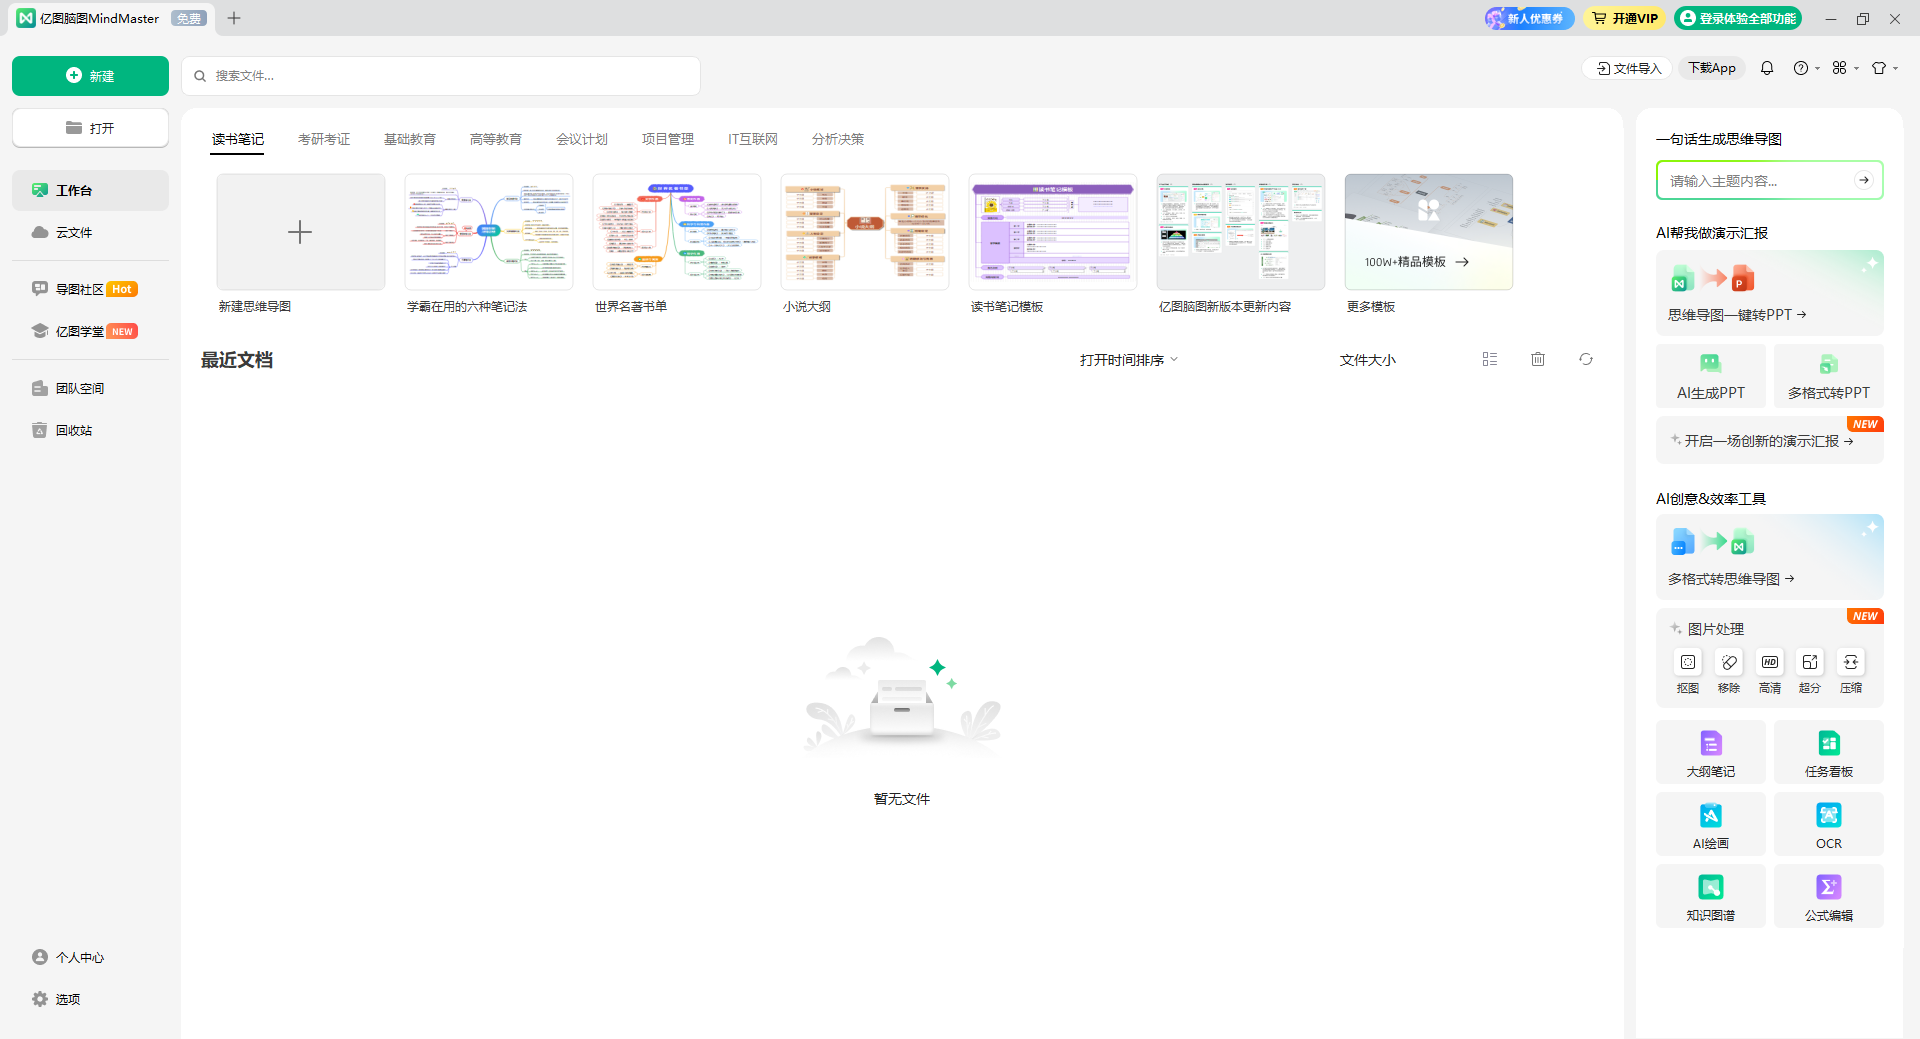Click the OCR tool icon
The height and width of the screenshot is (1039, 1920).
[x=1828, y=817]
